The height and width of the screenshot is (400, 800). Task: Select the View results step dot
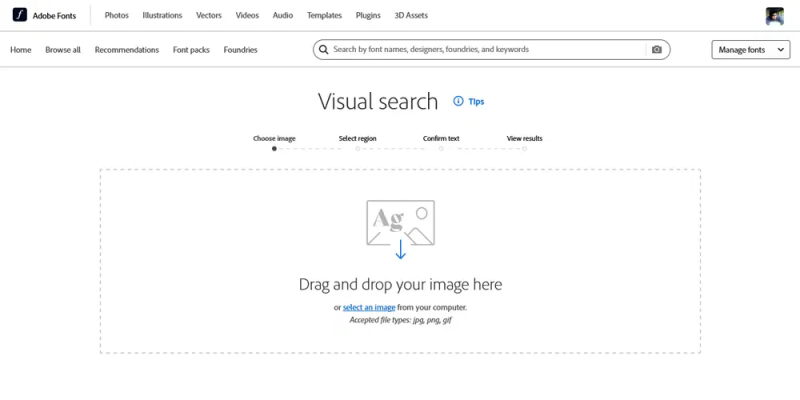click(524, 149)
